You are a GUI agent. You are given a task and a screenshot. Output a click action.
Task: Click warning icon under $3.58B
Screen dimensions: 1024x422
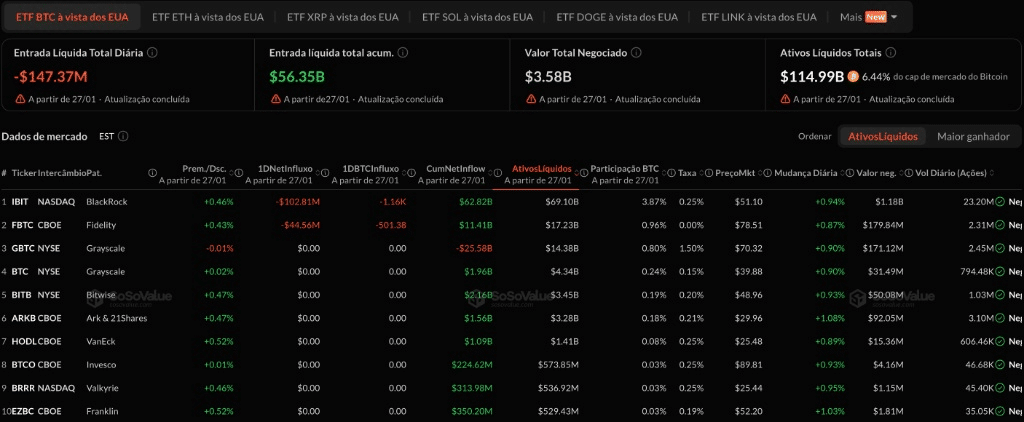(x=530, y=99)
